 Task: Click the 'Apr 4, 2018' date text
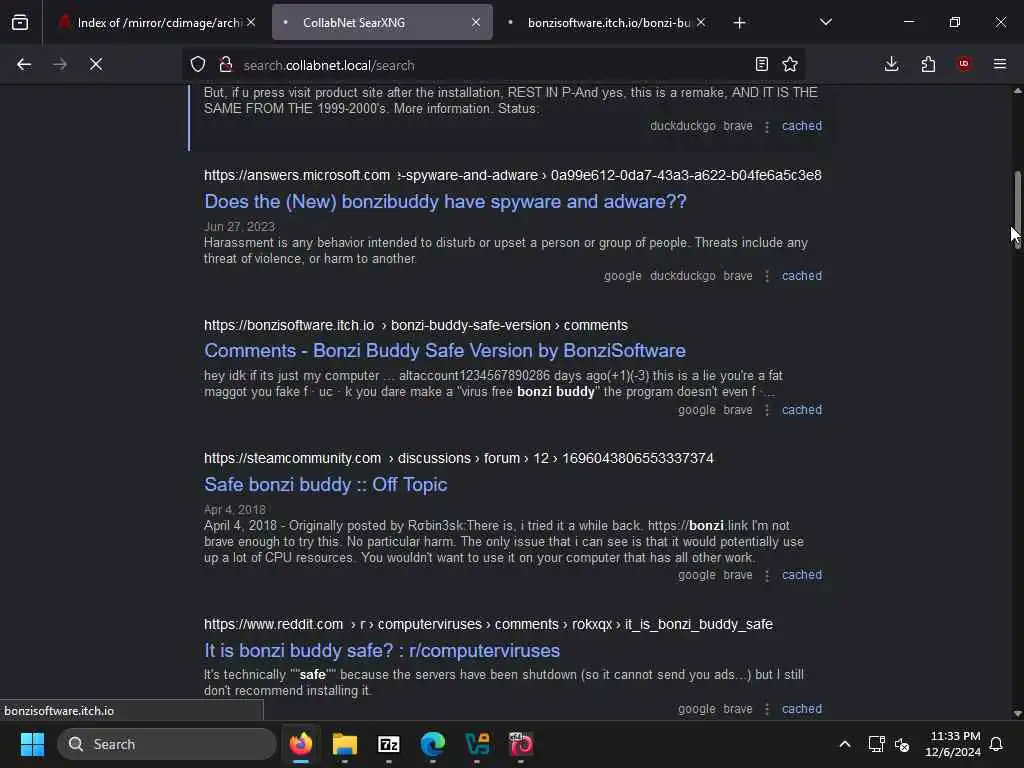pyautogui.click(x=234, y=509)
